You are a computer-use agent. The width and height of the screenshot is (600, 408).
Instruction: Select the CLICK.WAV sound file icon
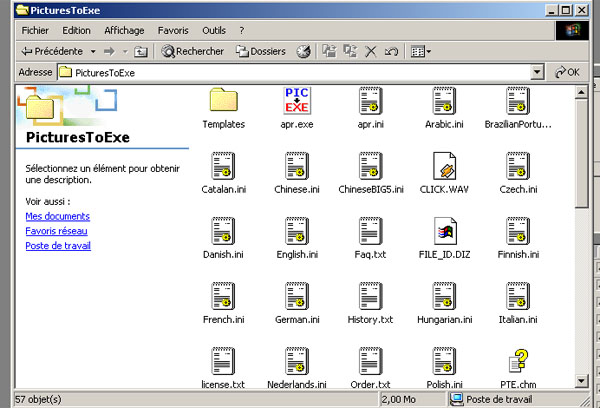pyautogui.click(x=444, y=166)
